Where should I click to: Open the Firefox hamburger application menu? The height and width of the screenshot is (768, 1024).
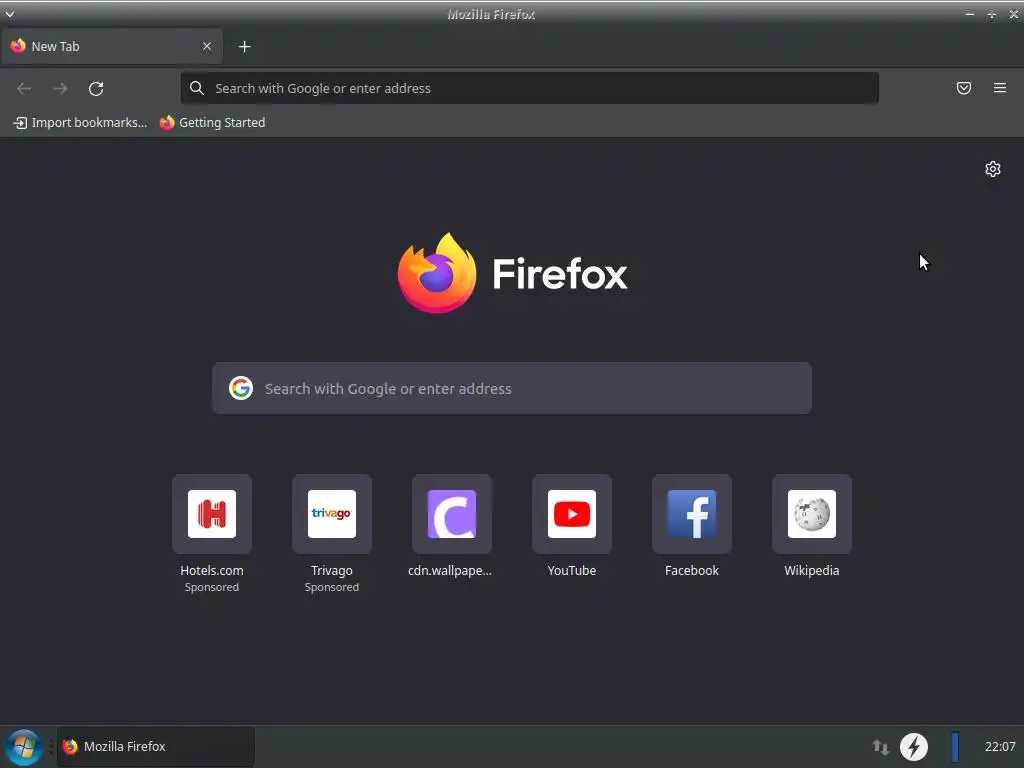[x=1000, y=88]
